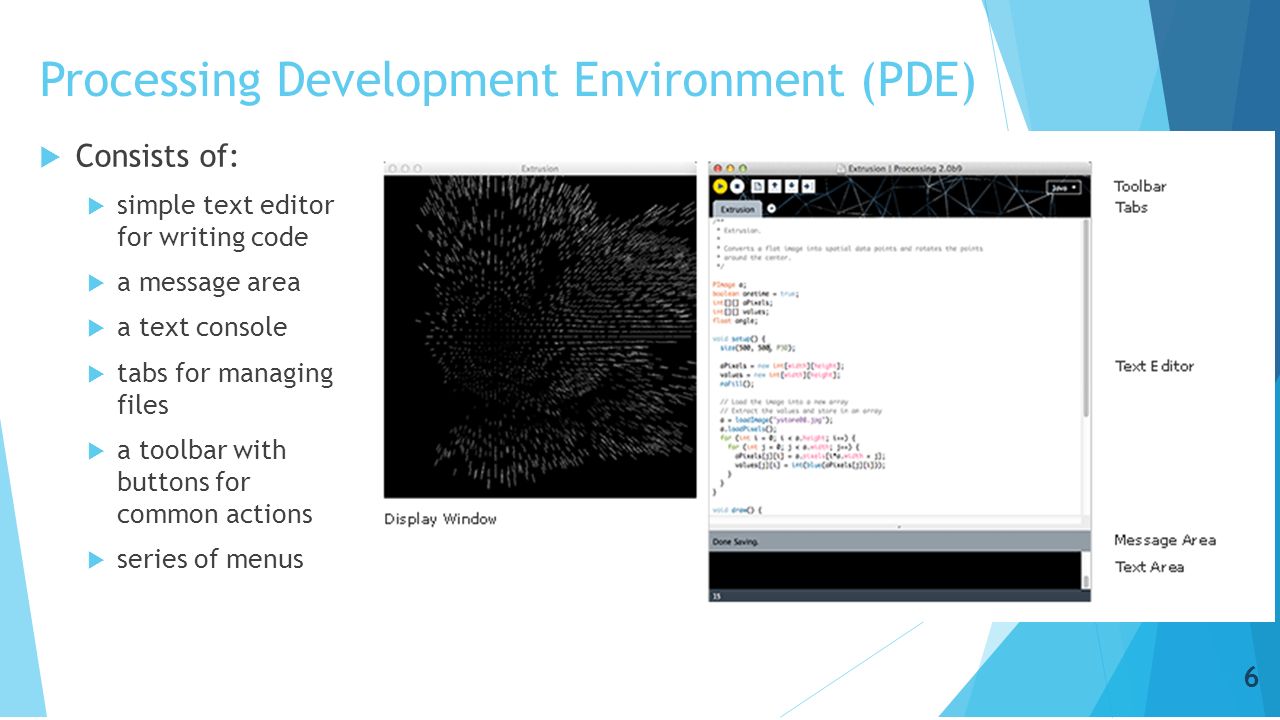The height and width of the screenshot is (720, 1280).
Task: Click the slide title "Processing Development Environment (PDE)"
Action: (x=507, y=81)
